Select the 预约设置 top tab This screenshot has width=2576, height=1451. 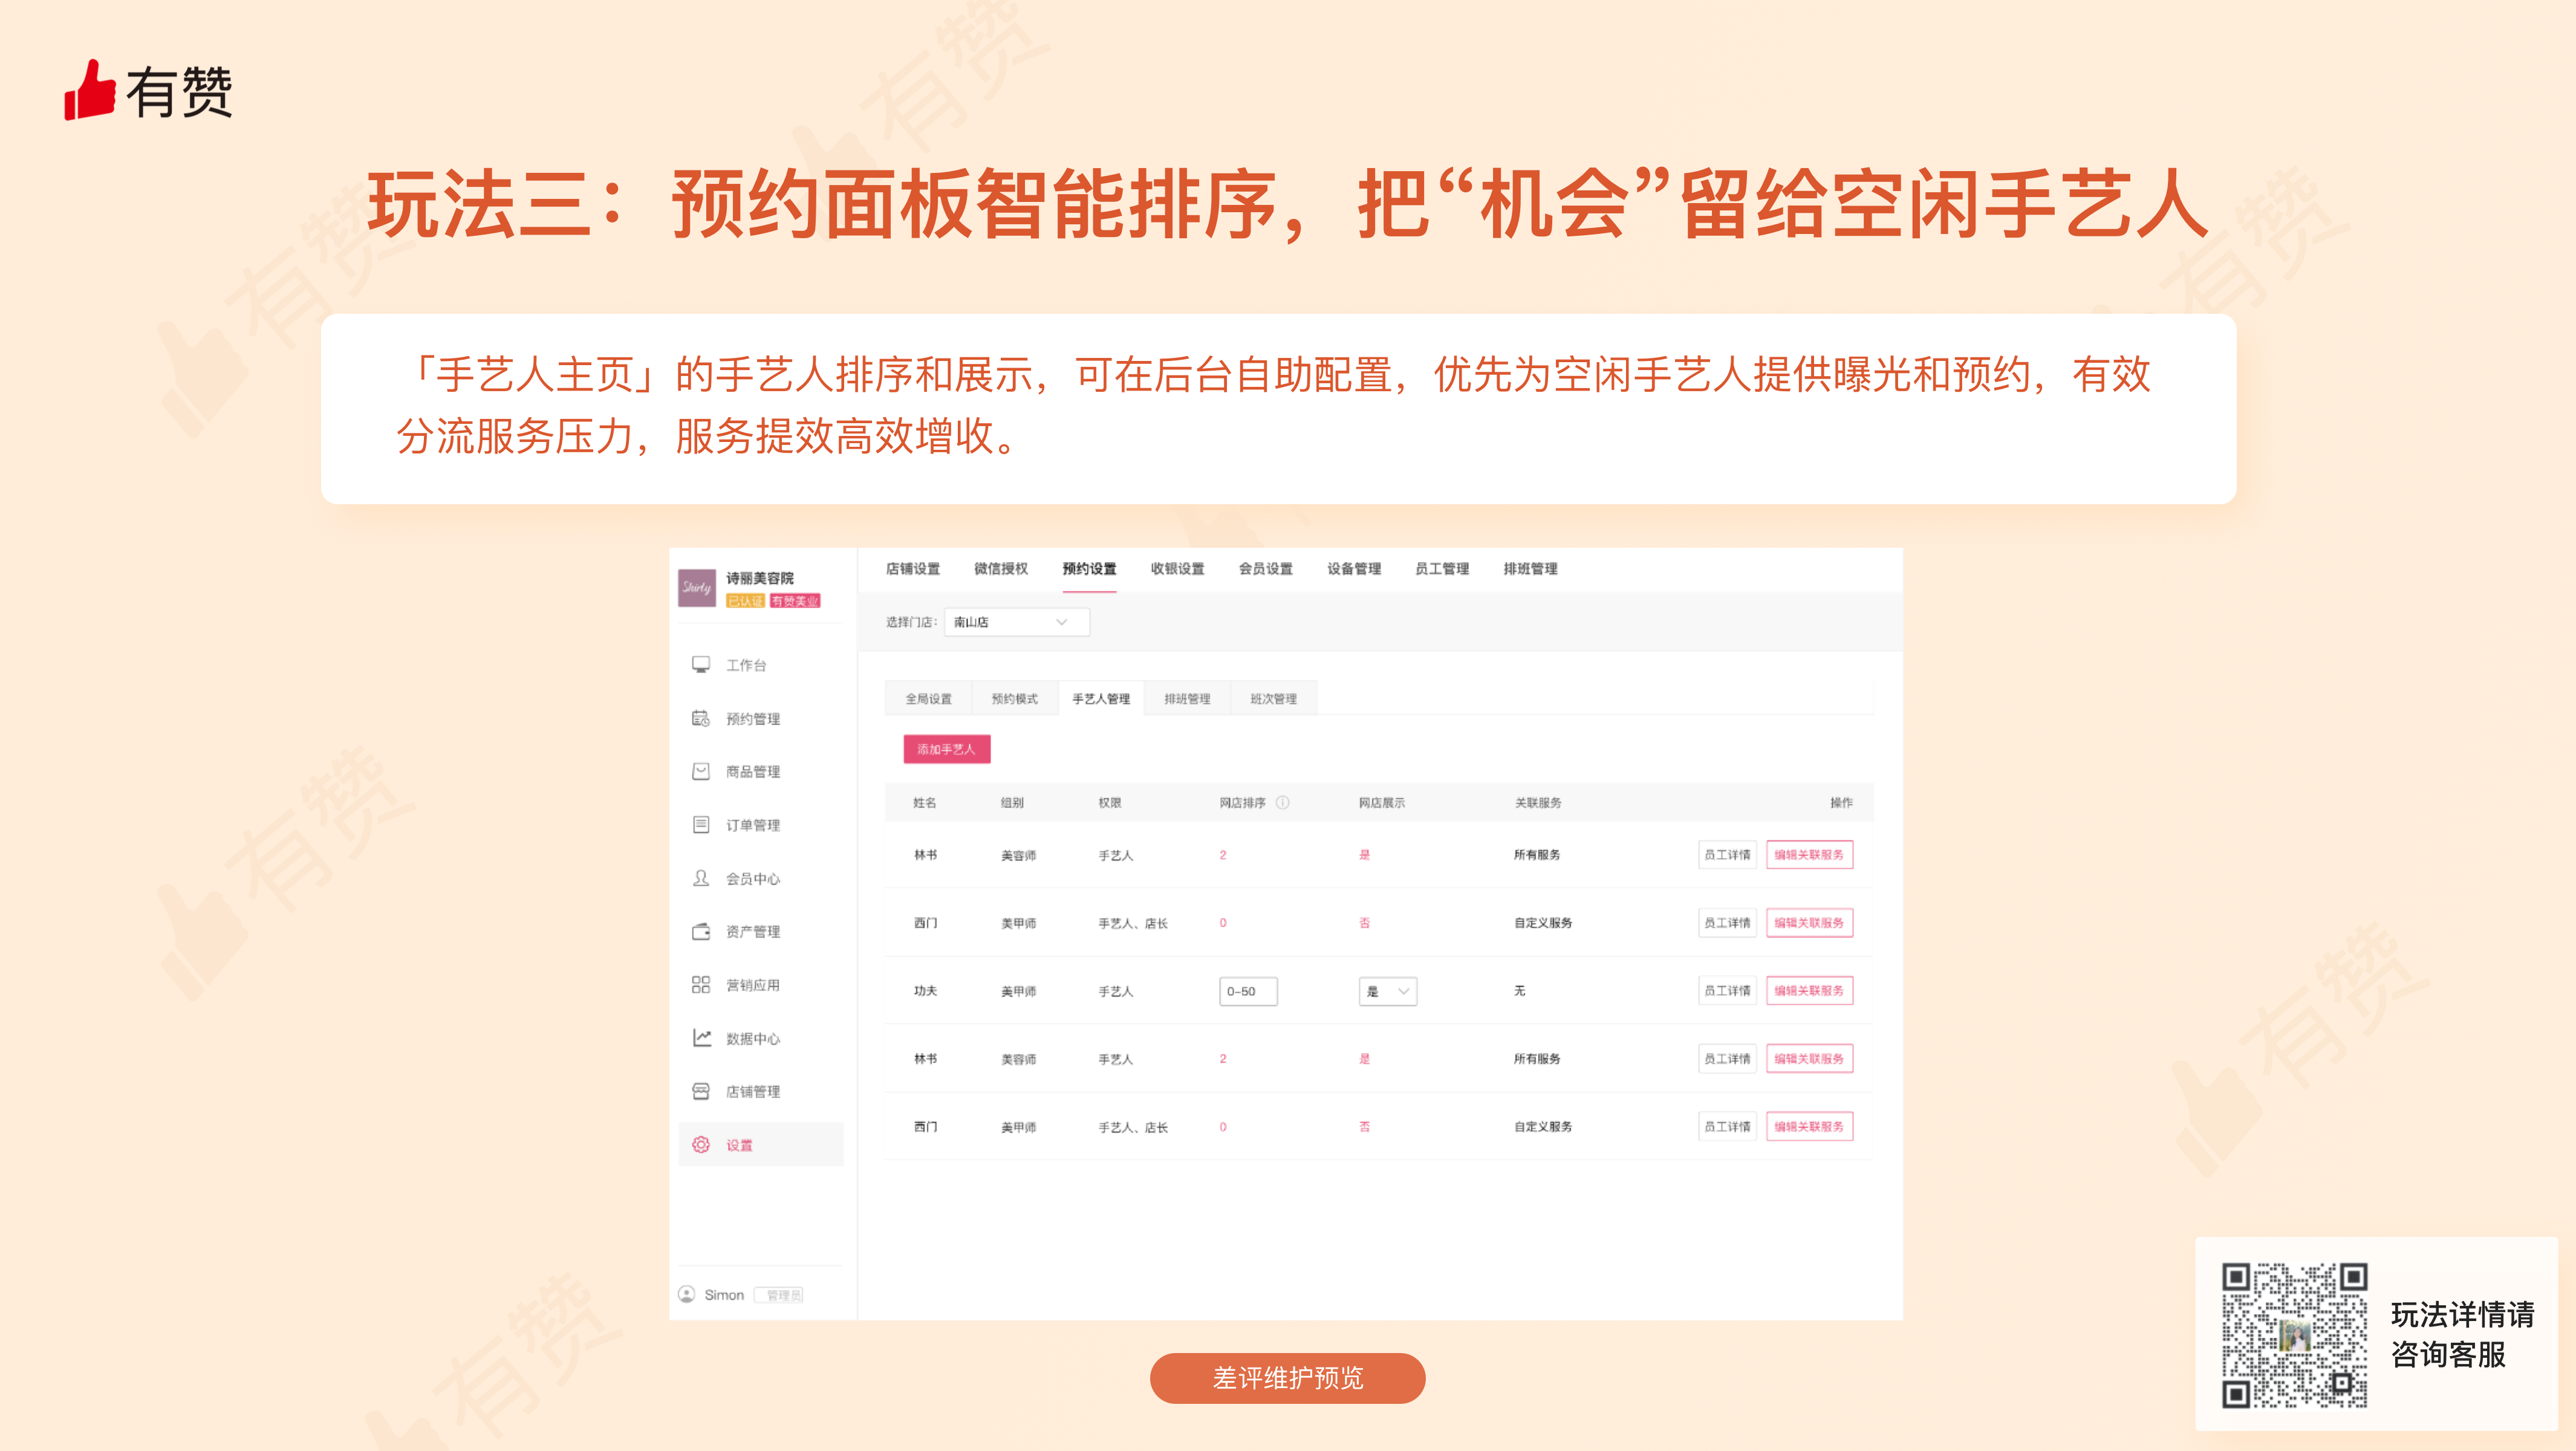(x=1089, y=568)
